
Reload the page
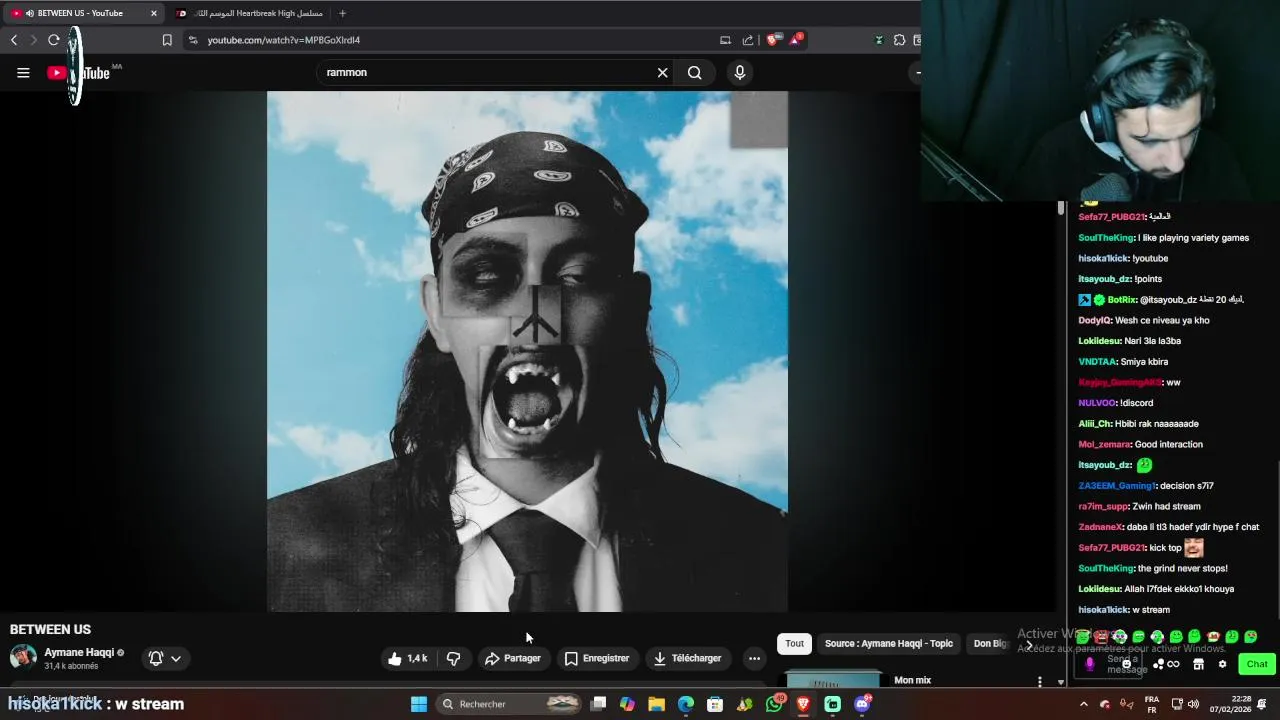point(54,40)
